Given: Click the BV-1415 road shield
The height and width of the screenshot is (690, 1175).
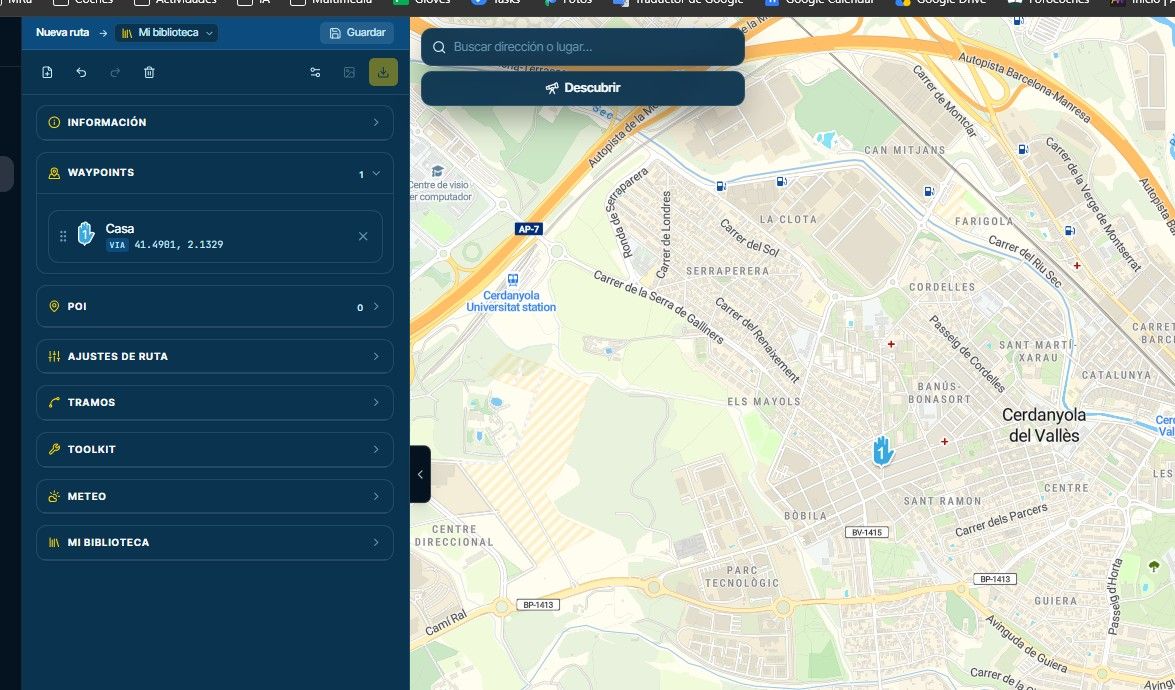Looking at the screenshot, I should [867, 532].
